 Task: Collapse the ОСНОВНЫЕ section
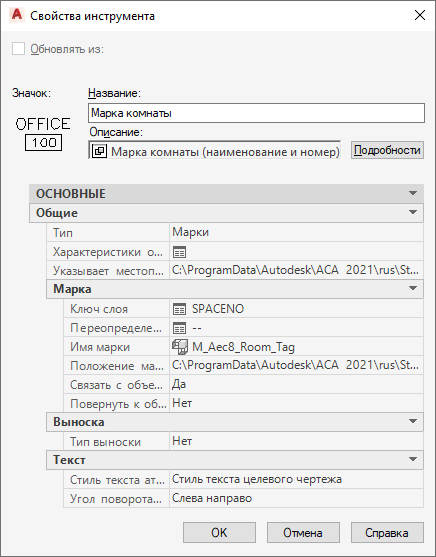(x=413, y=194)
